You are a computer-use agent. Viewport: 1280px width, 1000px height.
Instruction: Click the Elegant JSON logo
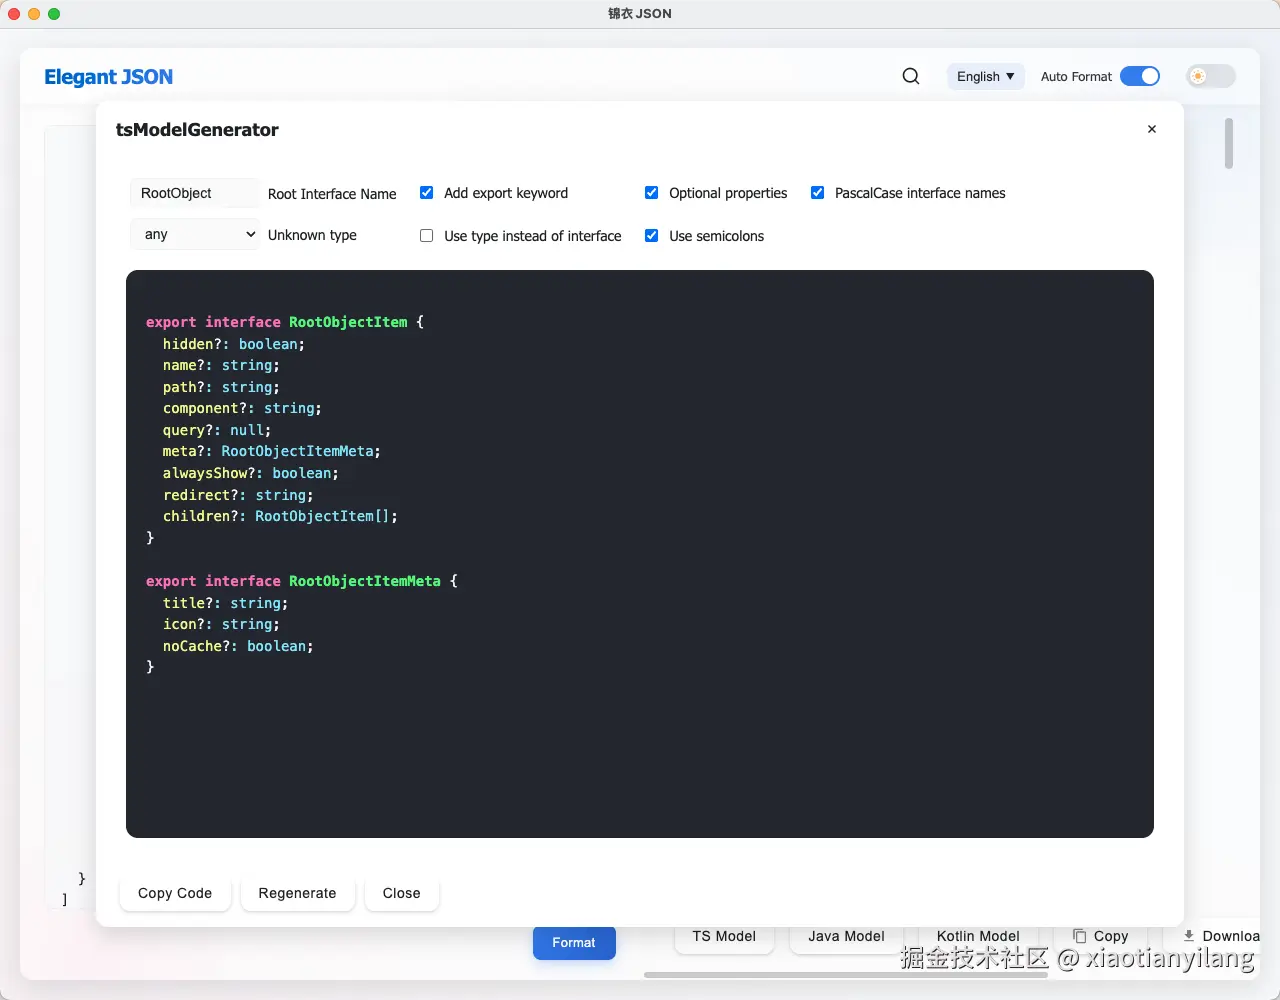click(109, 77)
